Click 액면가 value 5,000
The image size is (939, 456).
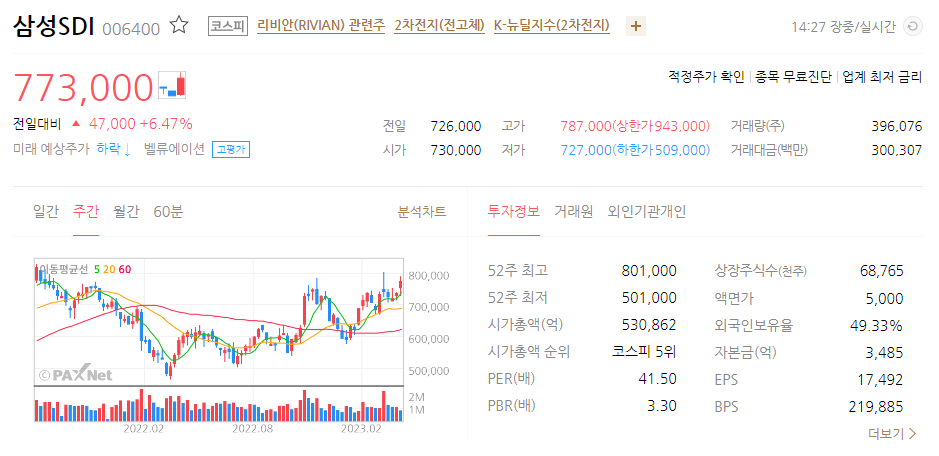(885, 298)
